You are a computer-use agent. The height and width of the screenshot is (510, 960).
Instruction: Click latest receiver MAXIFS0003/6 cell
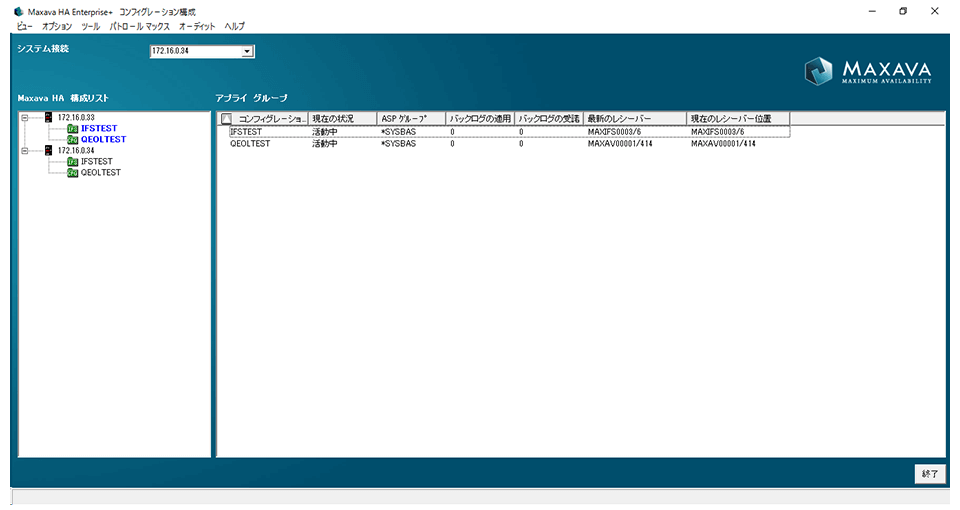point(614,132)
